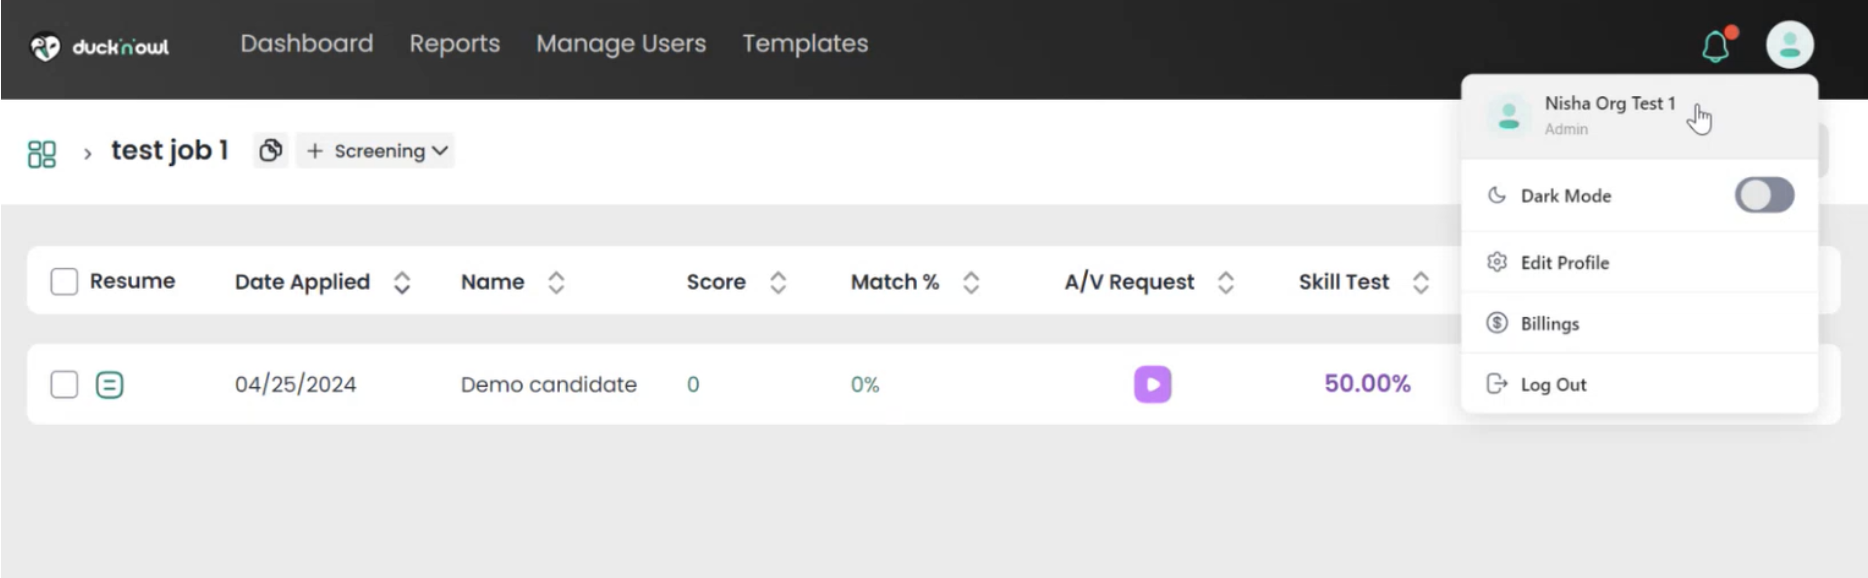Play Demo candidate's A/V request video
Viewport: 1868px width, 578px height.
(1152, 384)
